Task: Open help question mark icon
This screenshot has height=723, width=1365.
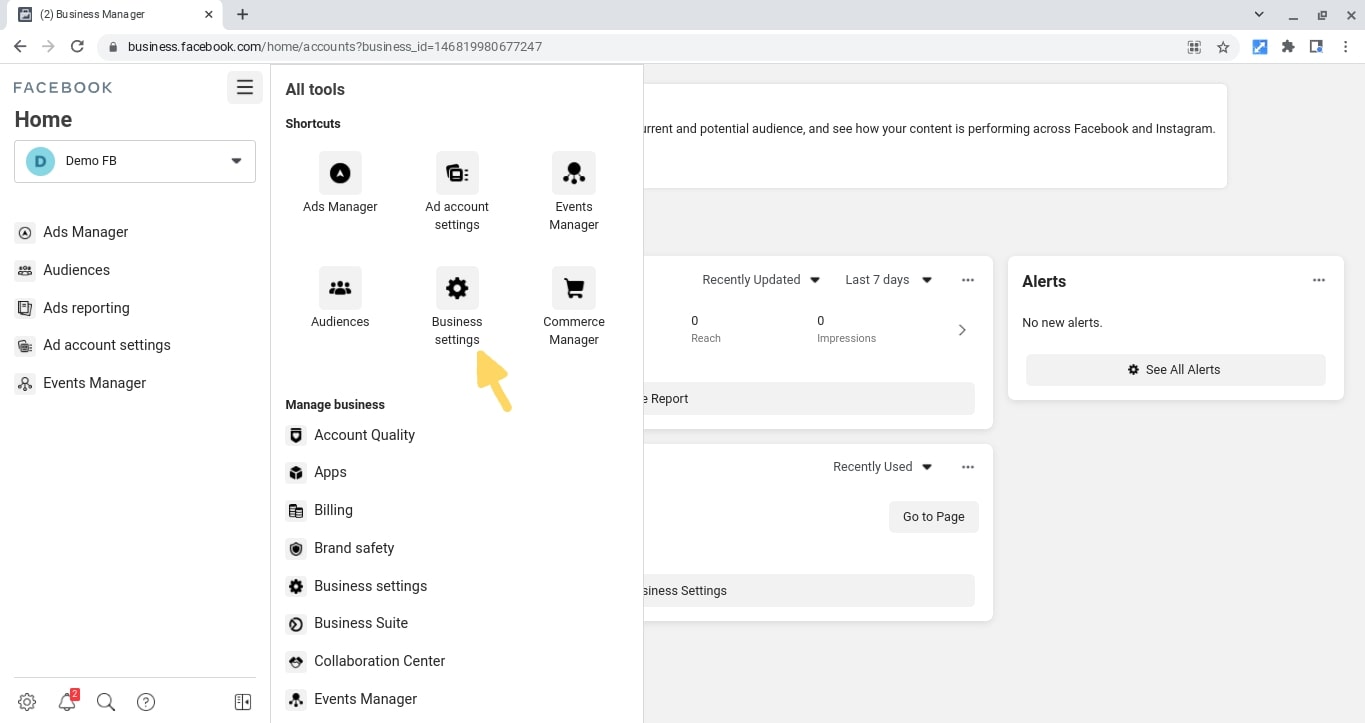Action: point(146,702)
